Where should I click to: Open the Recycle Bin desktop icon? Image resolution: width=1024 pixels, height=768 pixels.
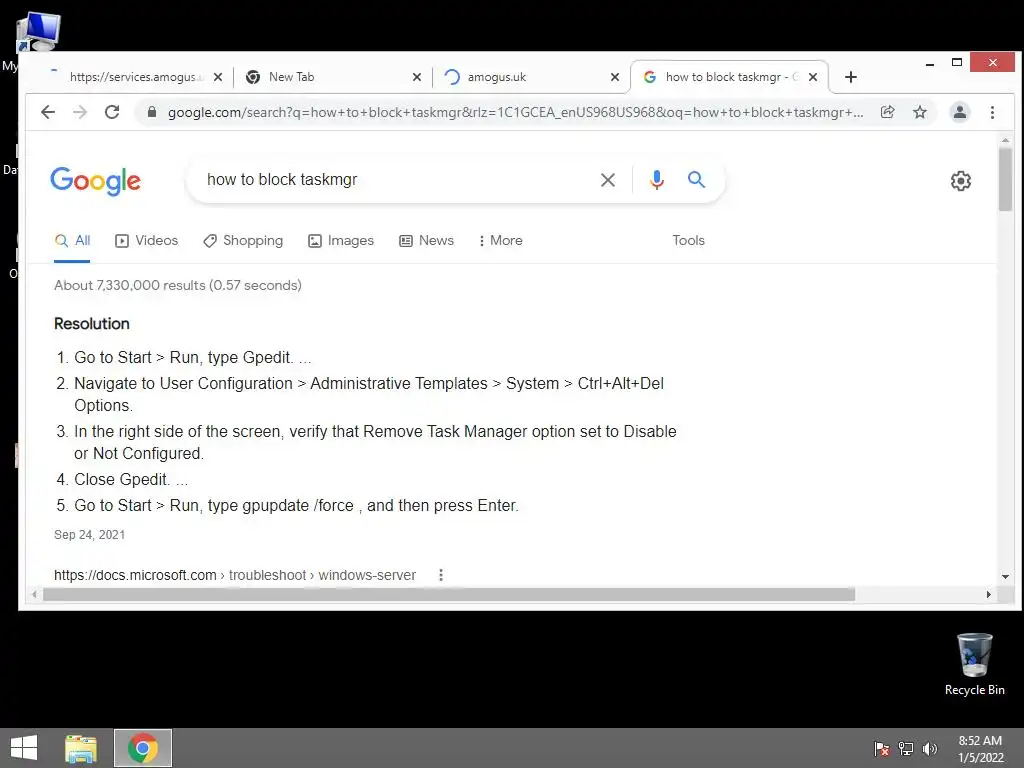click(x=974, y=664)
